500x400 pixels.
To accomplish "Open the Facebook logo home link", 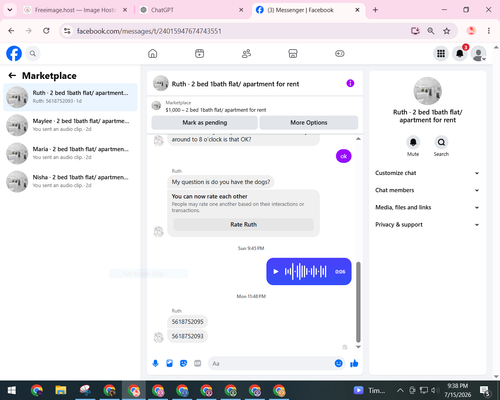I will [x=14, y=53].
